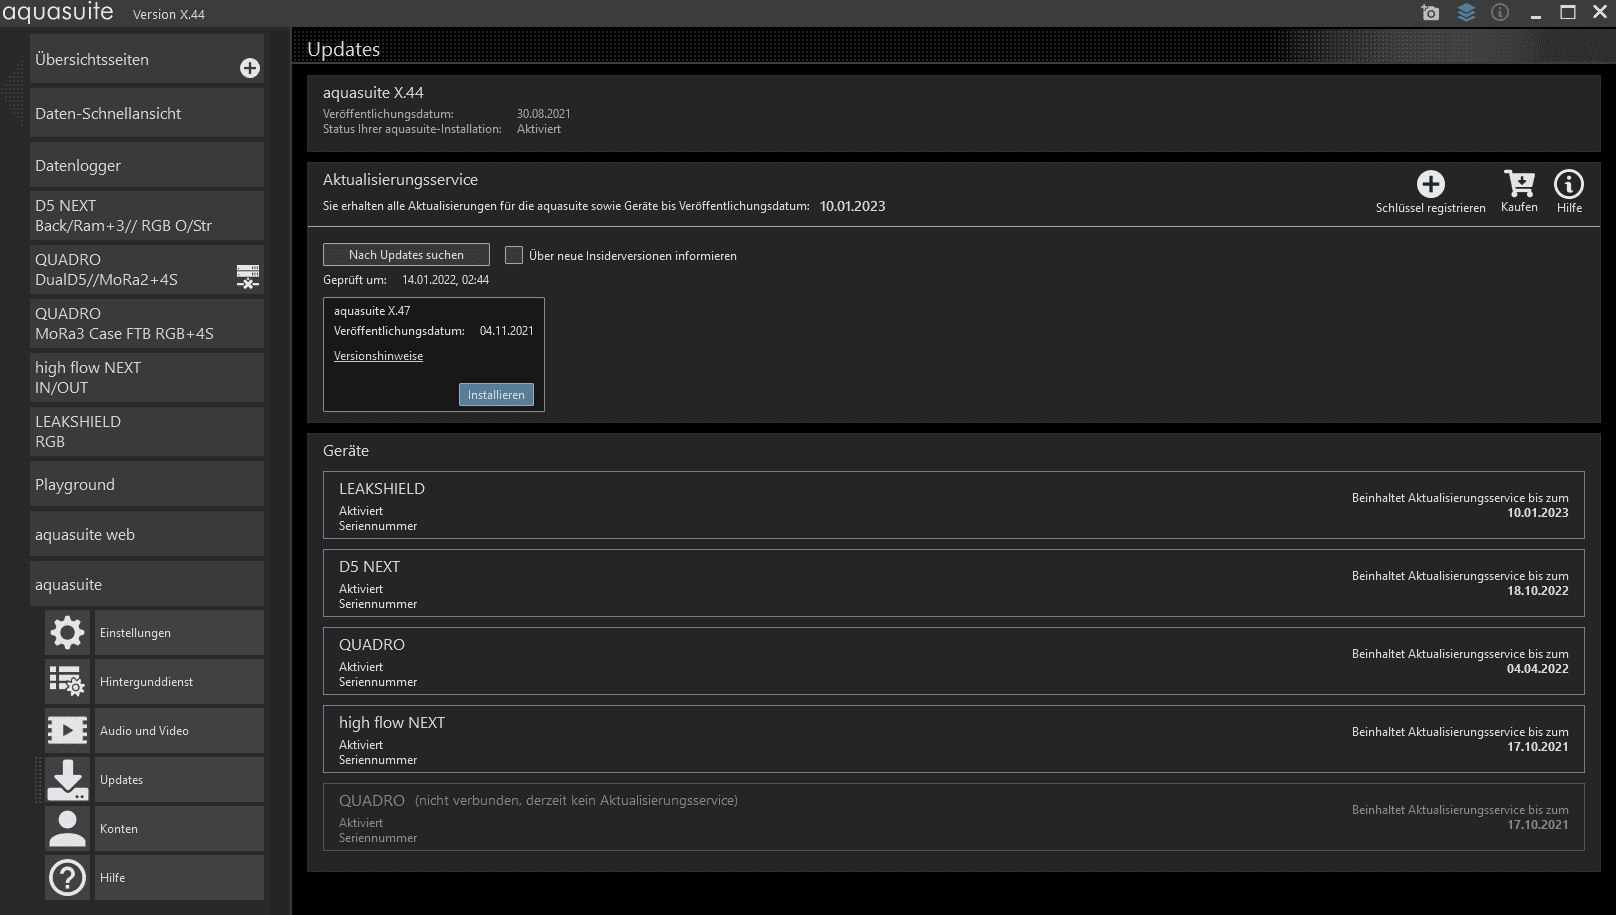Open the info icon in title bar
Screen dimensions: 1616x915
coord(1500,13)
